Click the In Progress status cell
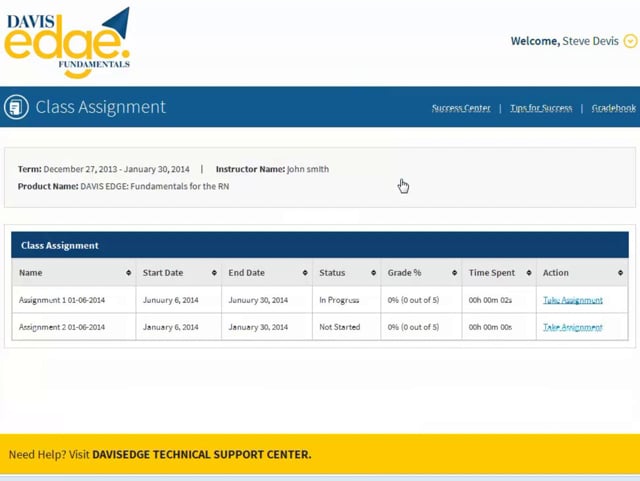The image size is (640, 481). pos(347,300)
